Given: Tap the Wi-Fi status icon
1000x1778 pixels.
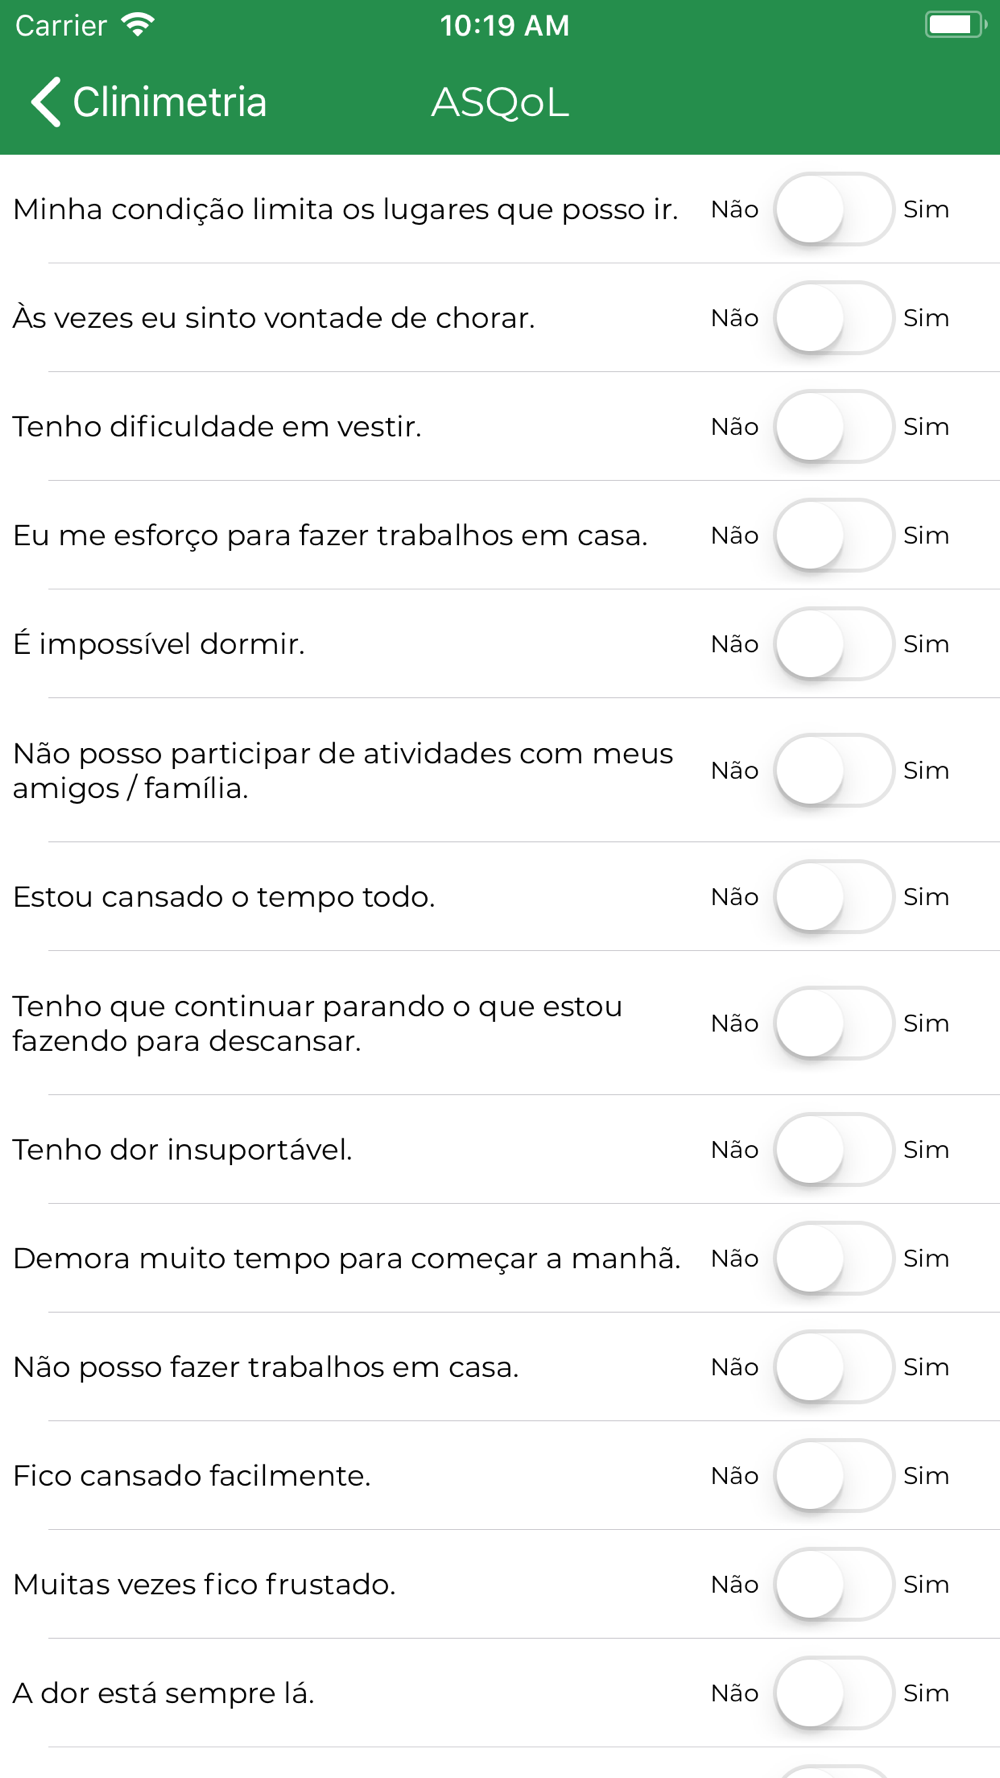Looking at the screenshot, I should (x=137, y=24).
